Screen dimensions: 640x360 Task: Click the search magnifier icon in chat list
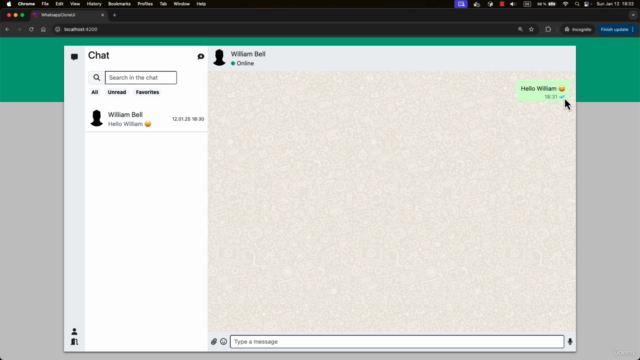click(x=96, y=78)
